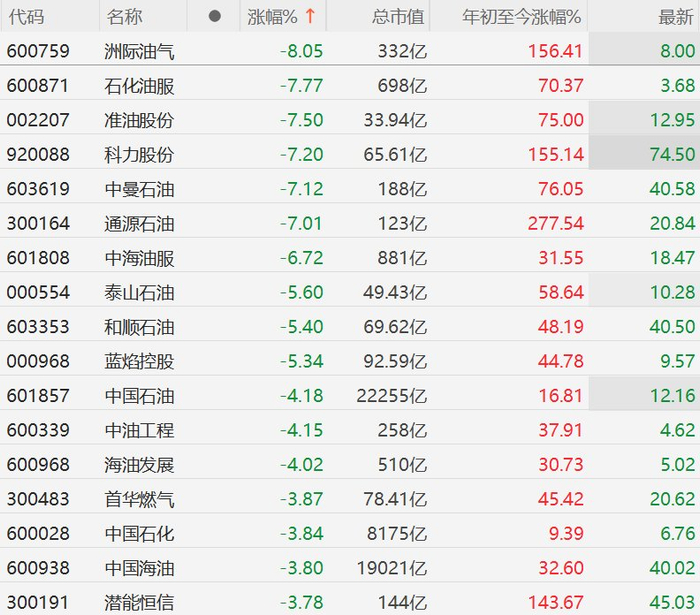Select 首华燃气 in the list
Image resolution: width=700 pixels, height=615 pixels.
click(x=139, y=499)
